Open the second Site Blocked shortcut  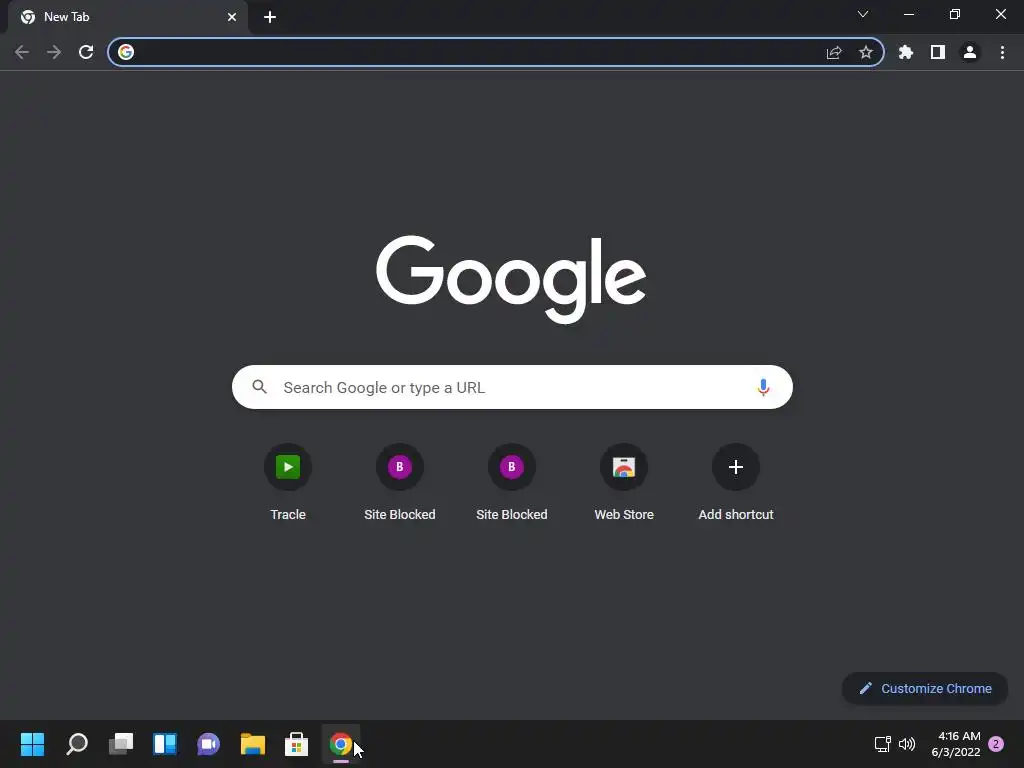512,482
